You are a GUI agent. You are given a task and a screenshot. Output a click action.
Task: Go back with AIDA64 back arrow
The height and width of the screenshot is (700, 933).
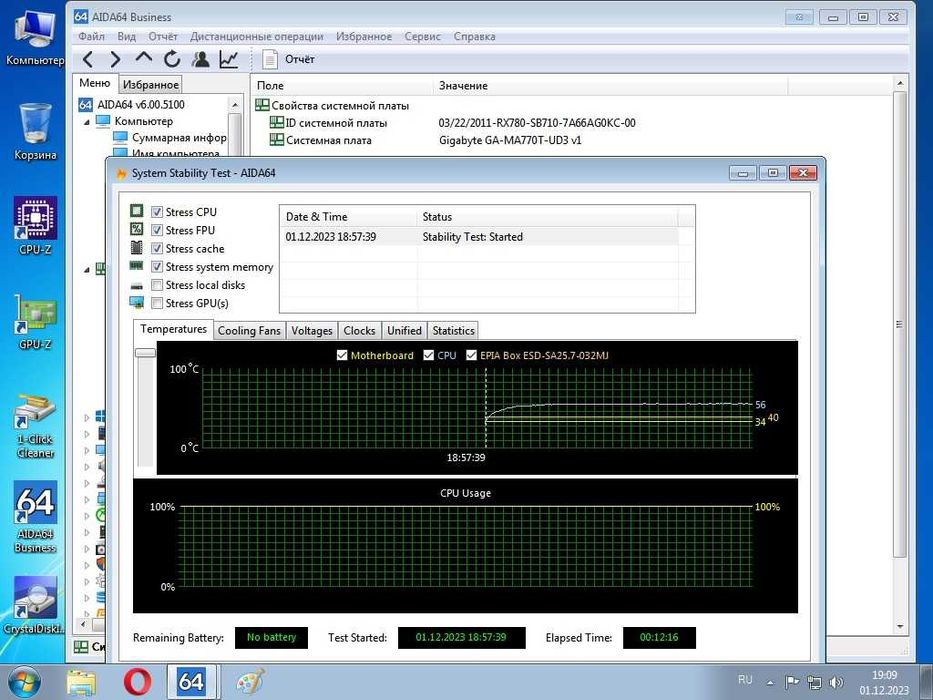87,59
